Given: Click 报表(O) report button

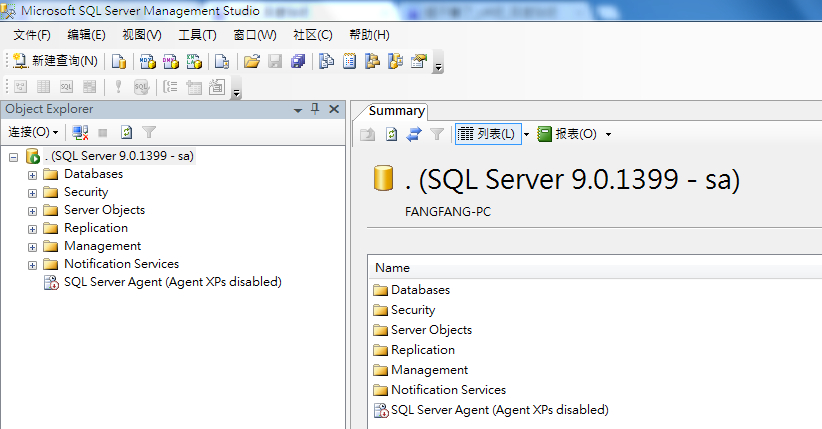Looking at the screenshot, I should point(569,134).
